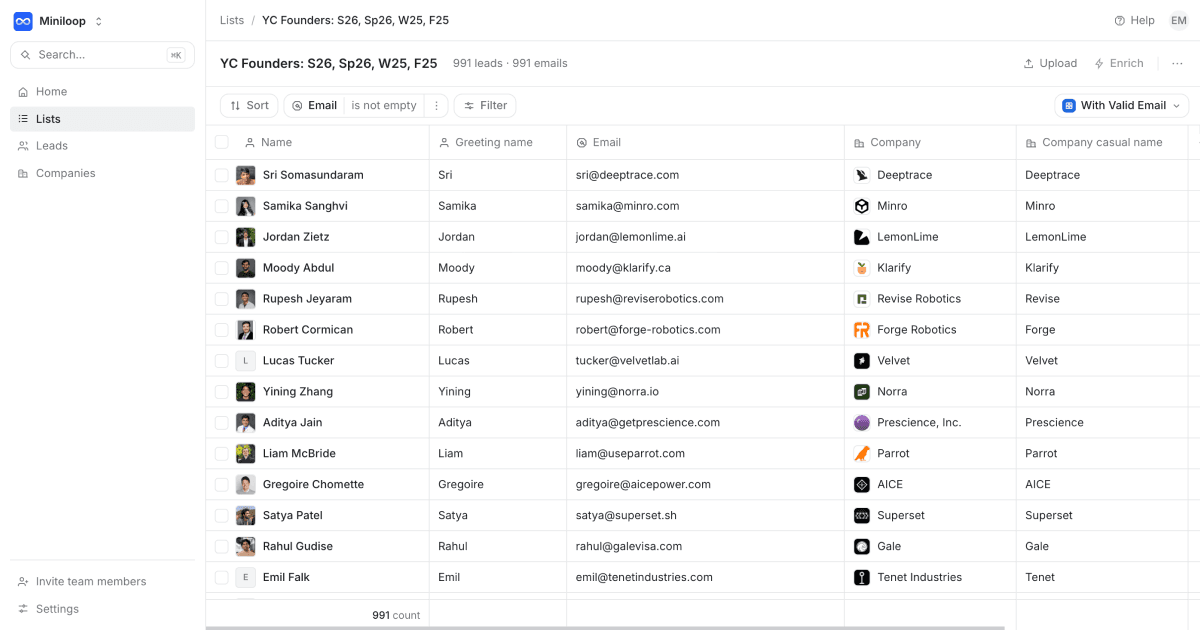This screenshot has height=630, width=1200.
Task: Click the Enrich button
Action: [x=1119, y=63]
